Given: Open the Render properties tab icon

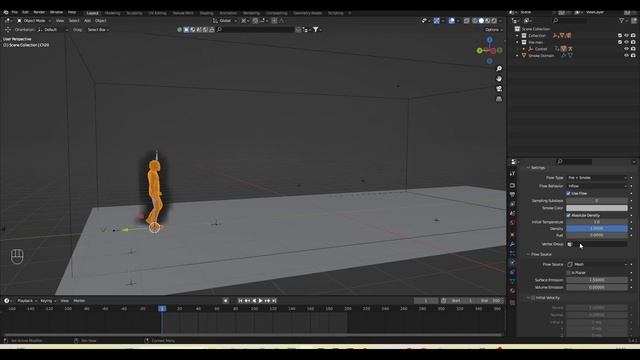Looking at the screenshot, I should click(x=512, y=186).
